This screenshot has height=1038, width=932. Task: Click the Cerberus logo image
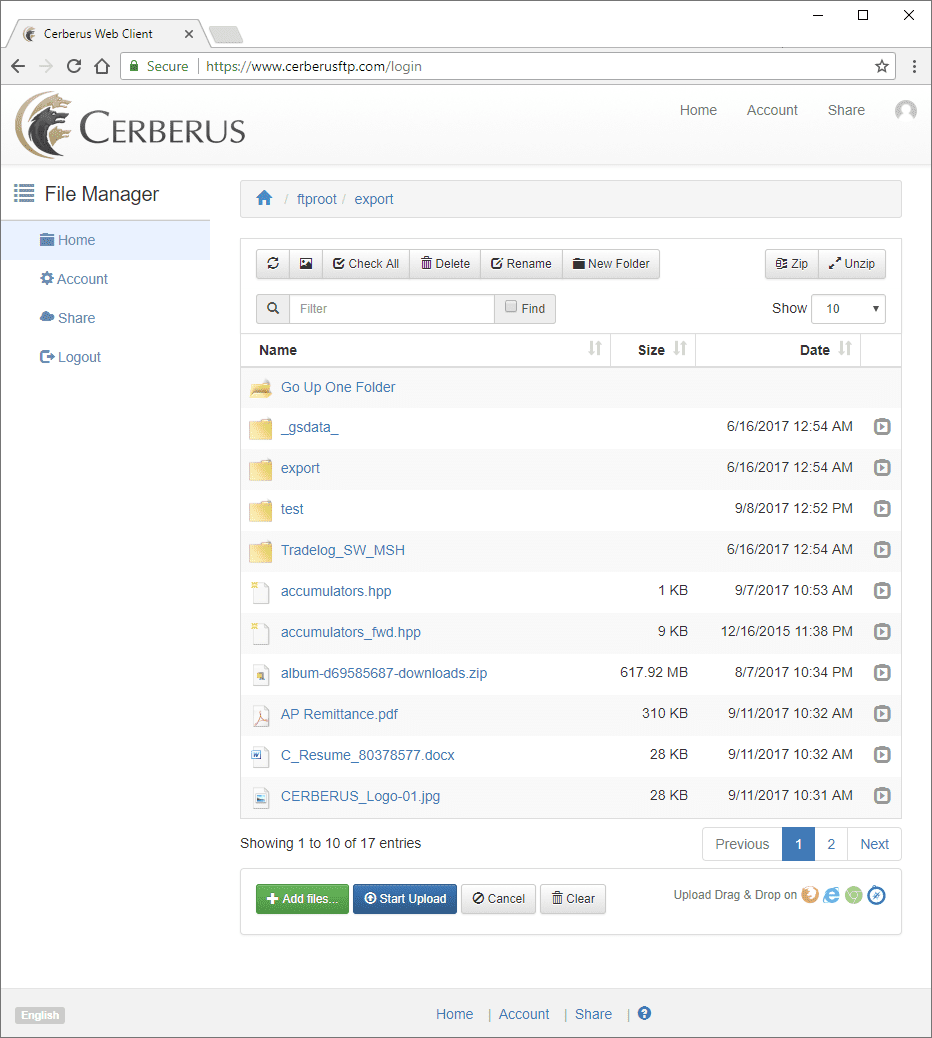coord(130,125)
